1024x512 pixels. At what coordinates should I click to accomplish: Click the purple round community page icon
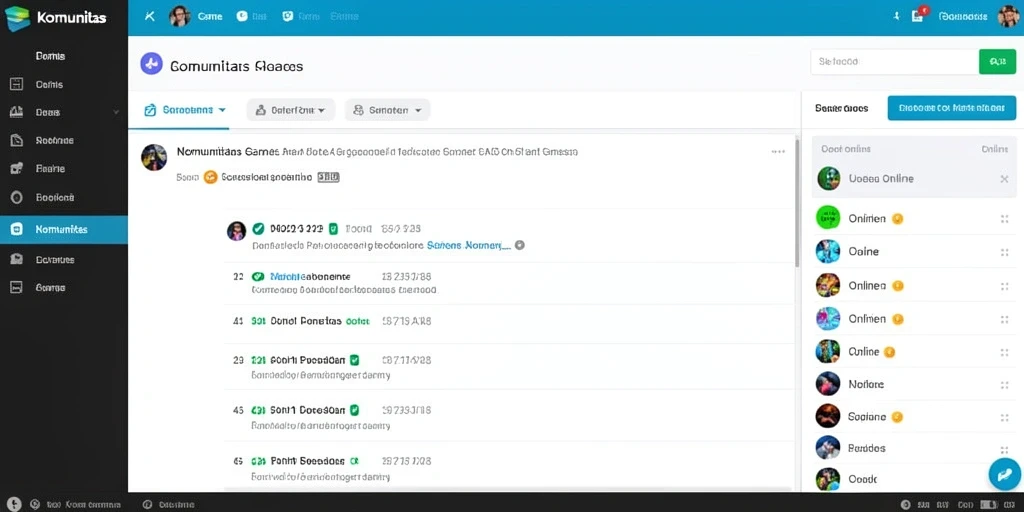tap(151, 63)
